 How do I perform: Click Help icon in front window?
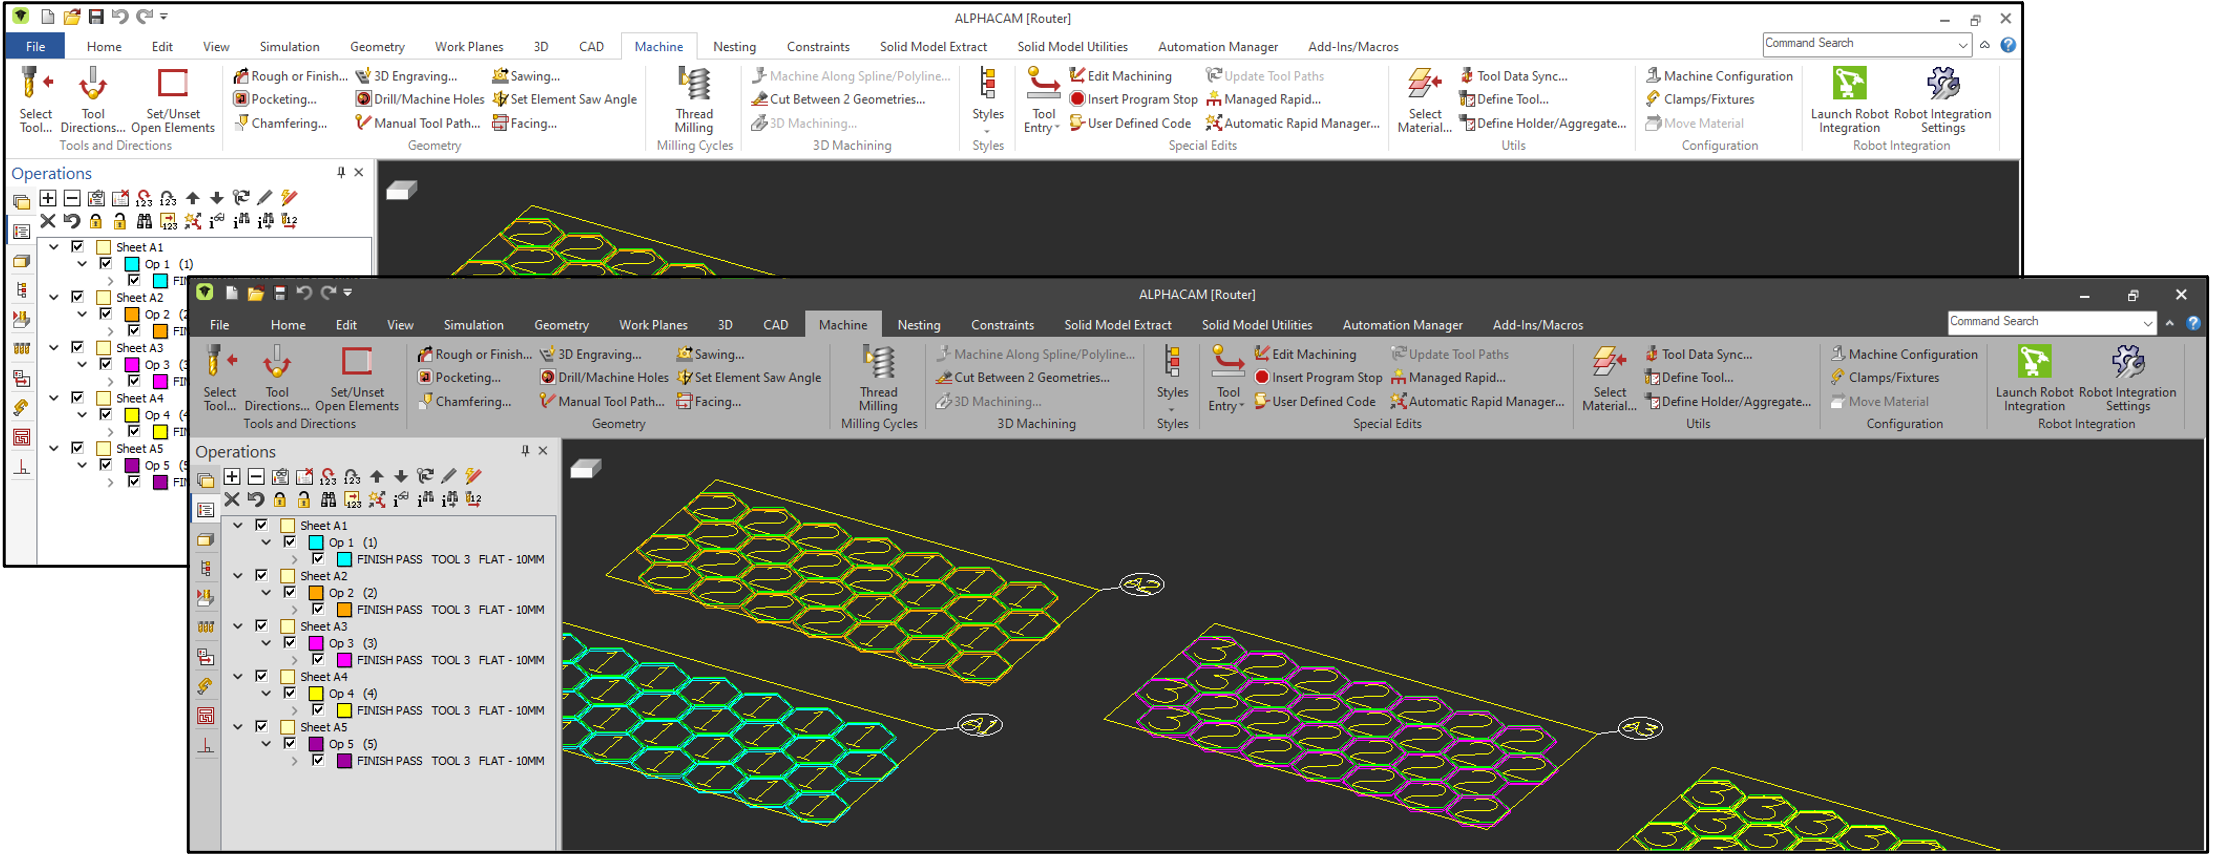click(2193, 323)
